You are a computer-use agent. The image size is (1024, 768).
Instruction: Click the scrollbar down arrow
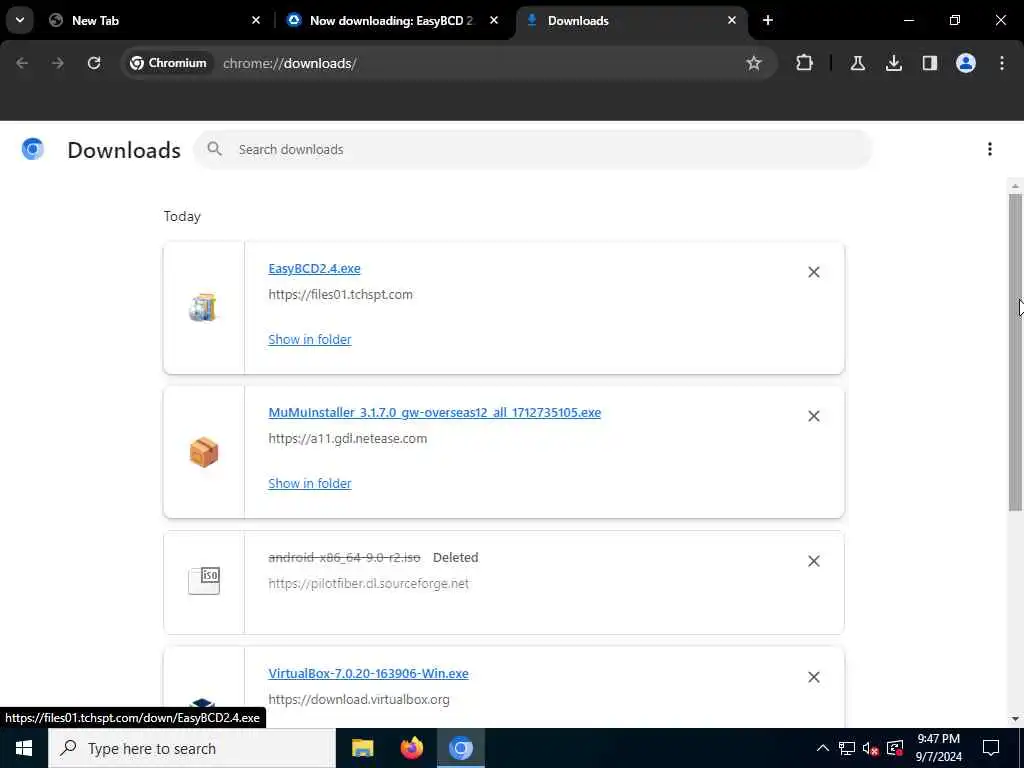tap(1015, 719)
